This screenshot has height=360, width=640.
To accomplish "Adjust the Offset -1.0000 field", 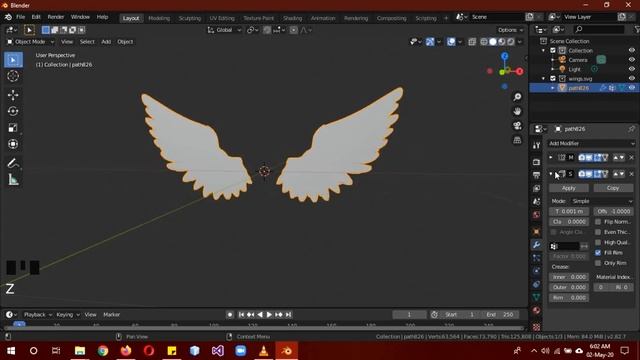I will 613,211.
